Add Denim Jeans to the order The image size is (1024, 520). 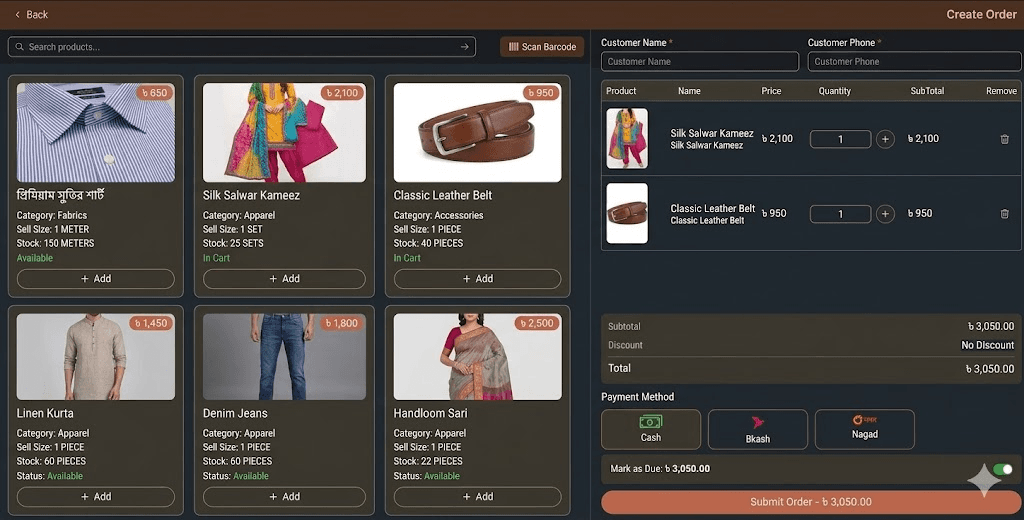pos(284,496)
